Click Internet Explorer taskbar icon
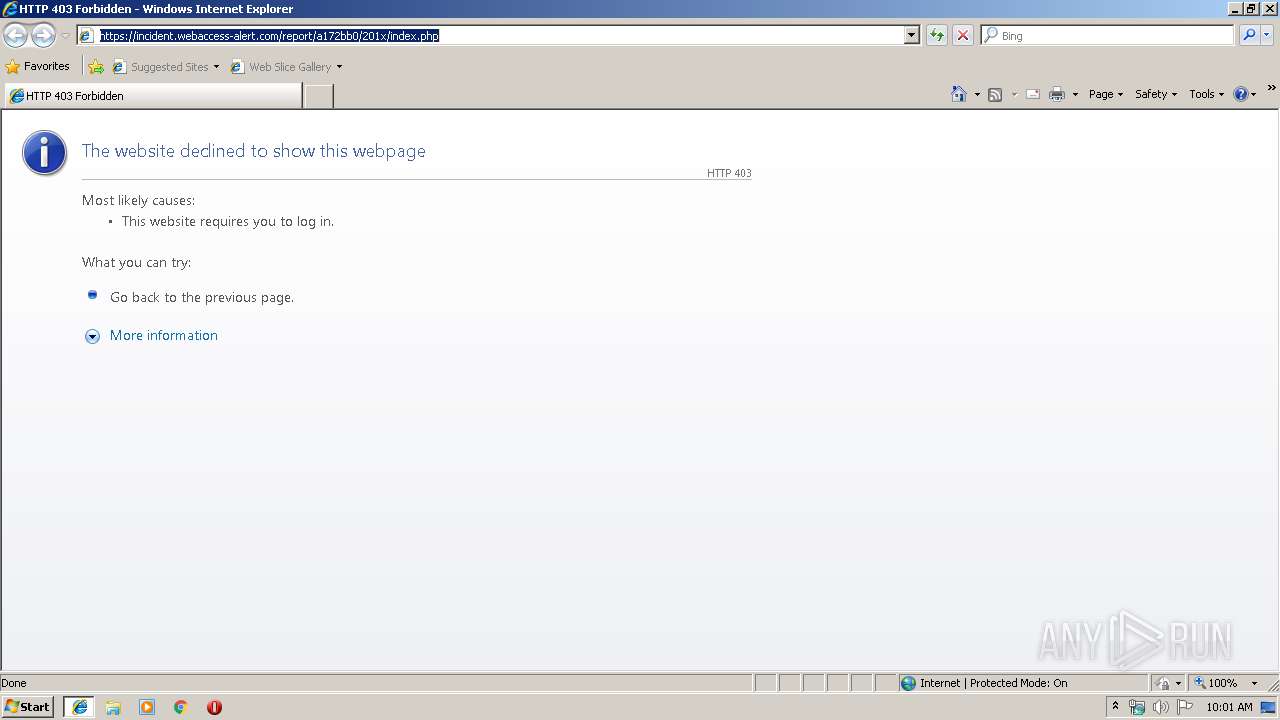This screenshot has height=720, width=1280. 80,707
